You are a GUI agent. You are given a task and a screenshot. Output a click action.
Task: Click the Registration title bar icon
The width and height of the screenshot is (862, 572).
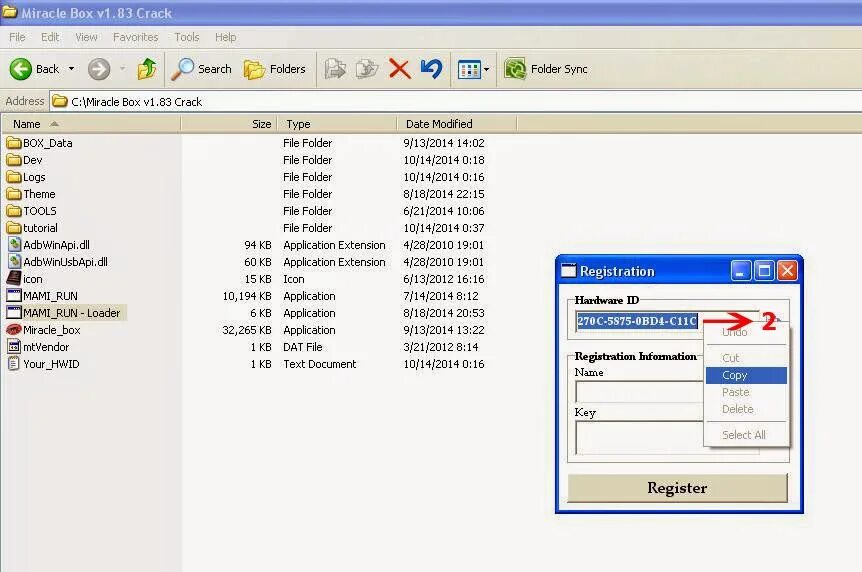pyautogui.click(x=568, y=271)
